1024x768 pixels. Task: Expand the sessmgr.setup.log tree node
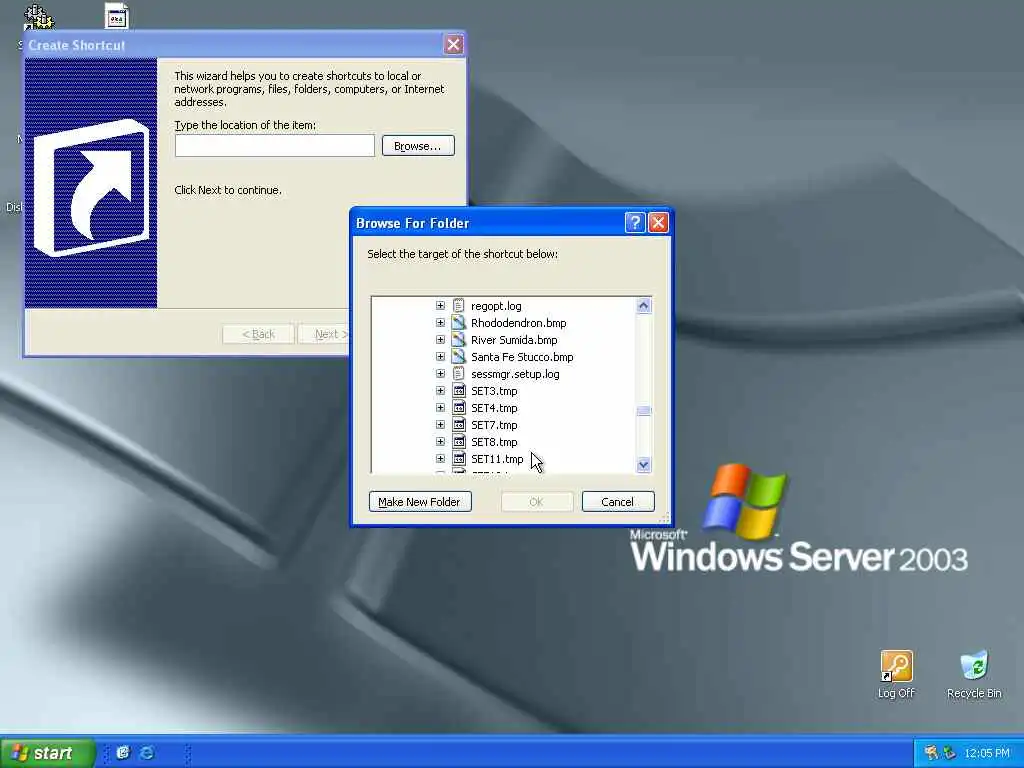pos(440,374)
